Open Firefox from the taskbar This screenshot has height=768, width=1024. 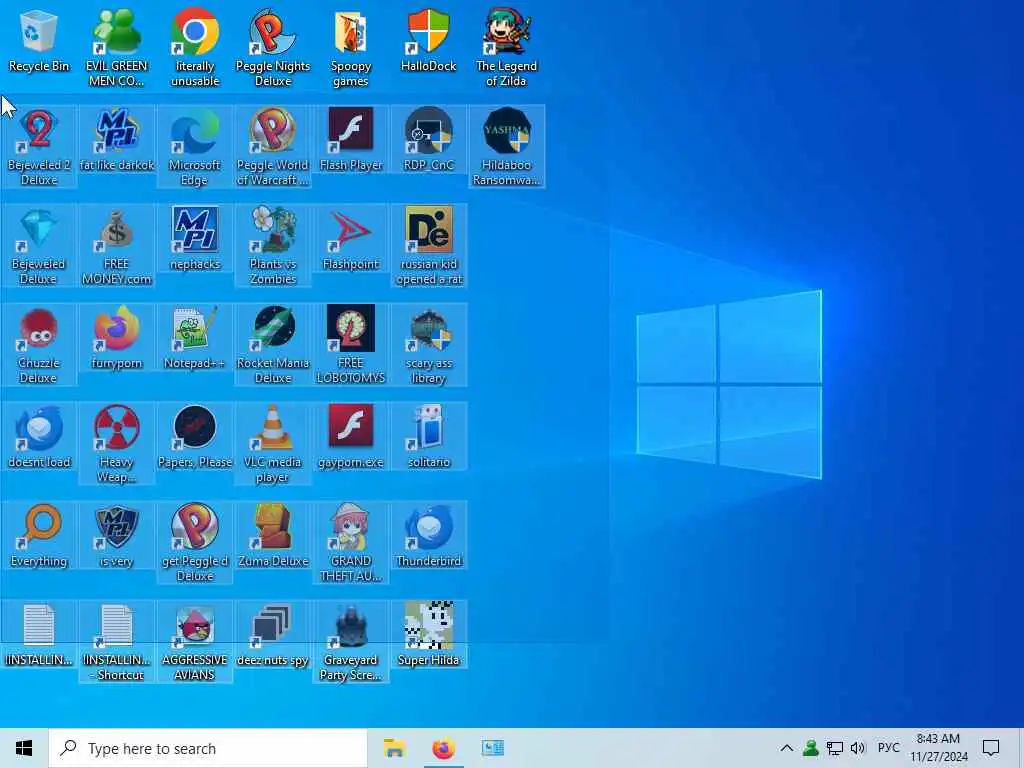pyautogui.click(x=443, y=748)
